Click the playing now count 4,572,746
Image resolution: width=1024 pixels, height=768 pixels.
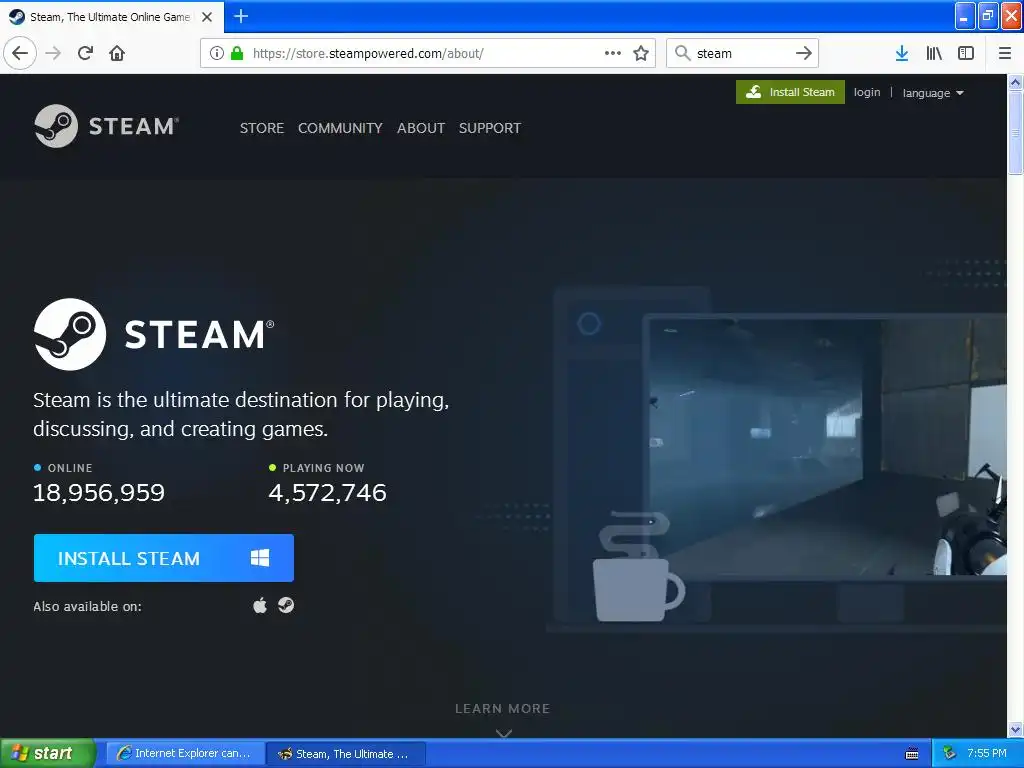(327, 492)
